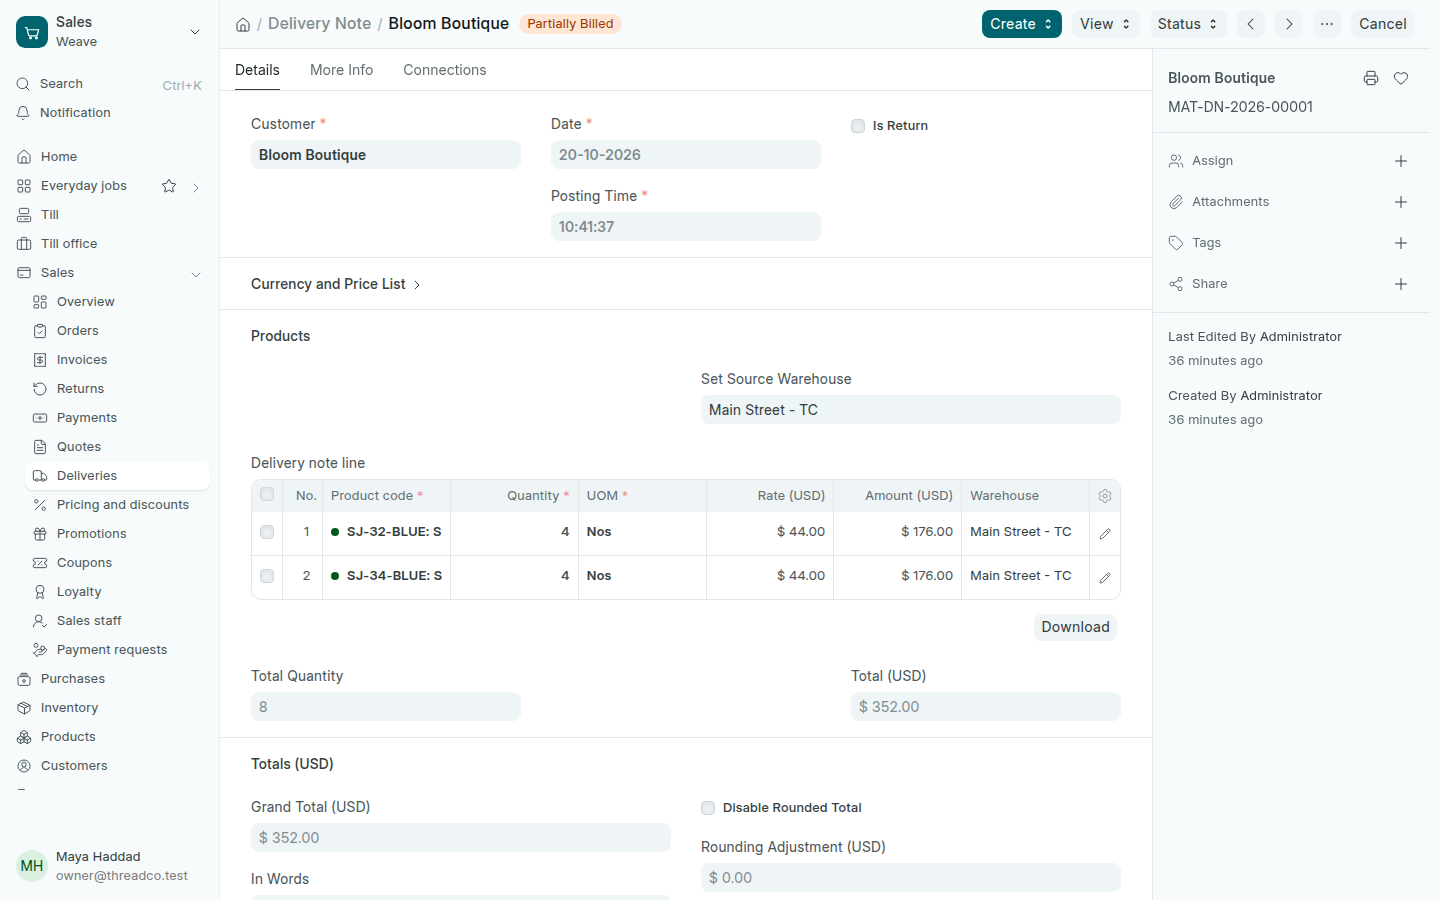
Task: Expand Everyday jobs submenu arrow
Action: tap(196, 187)
